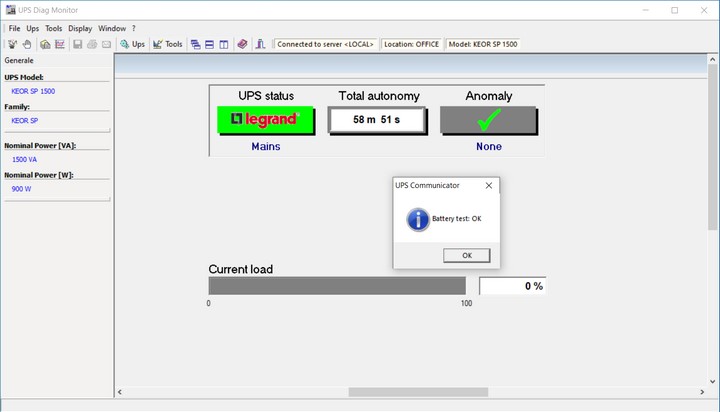Viewport: 720px width, 412px height.
Task: Click the 0 % load value field
Action: (x=512, y=286)
